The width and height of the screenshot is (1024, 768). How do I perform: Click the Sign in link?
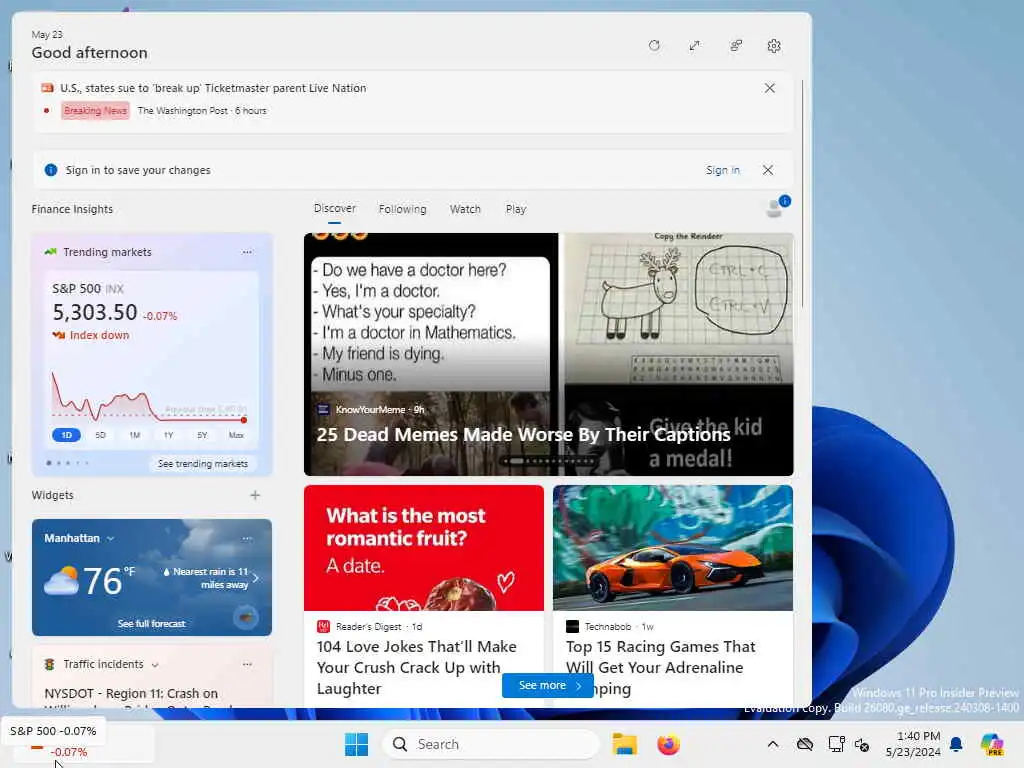pyautogui.click(x=722, y=170)
